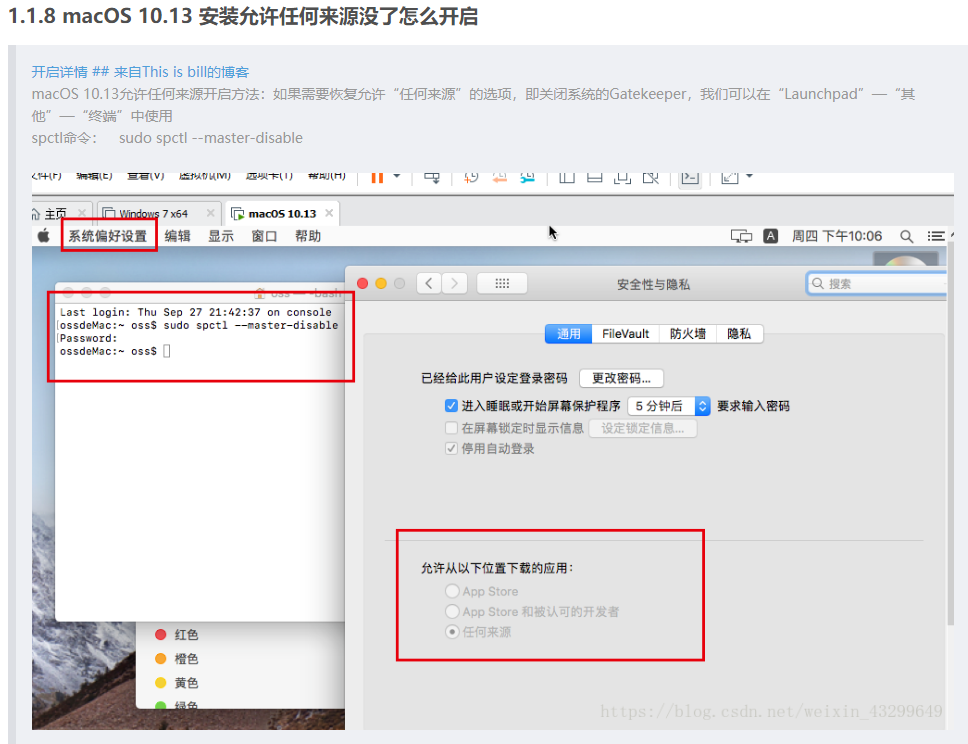Toggle 停用自动登录 checkbox
Viewport: 968px width, 744px height.
tap(451, 448)
